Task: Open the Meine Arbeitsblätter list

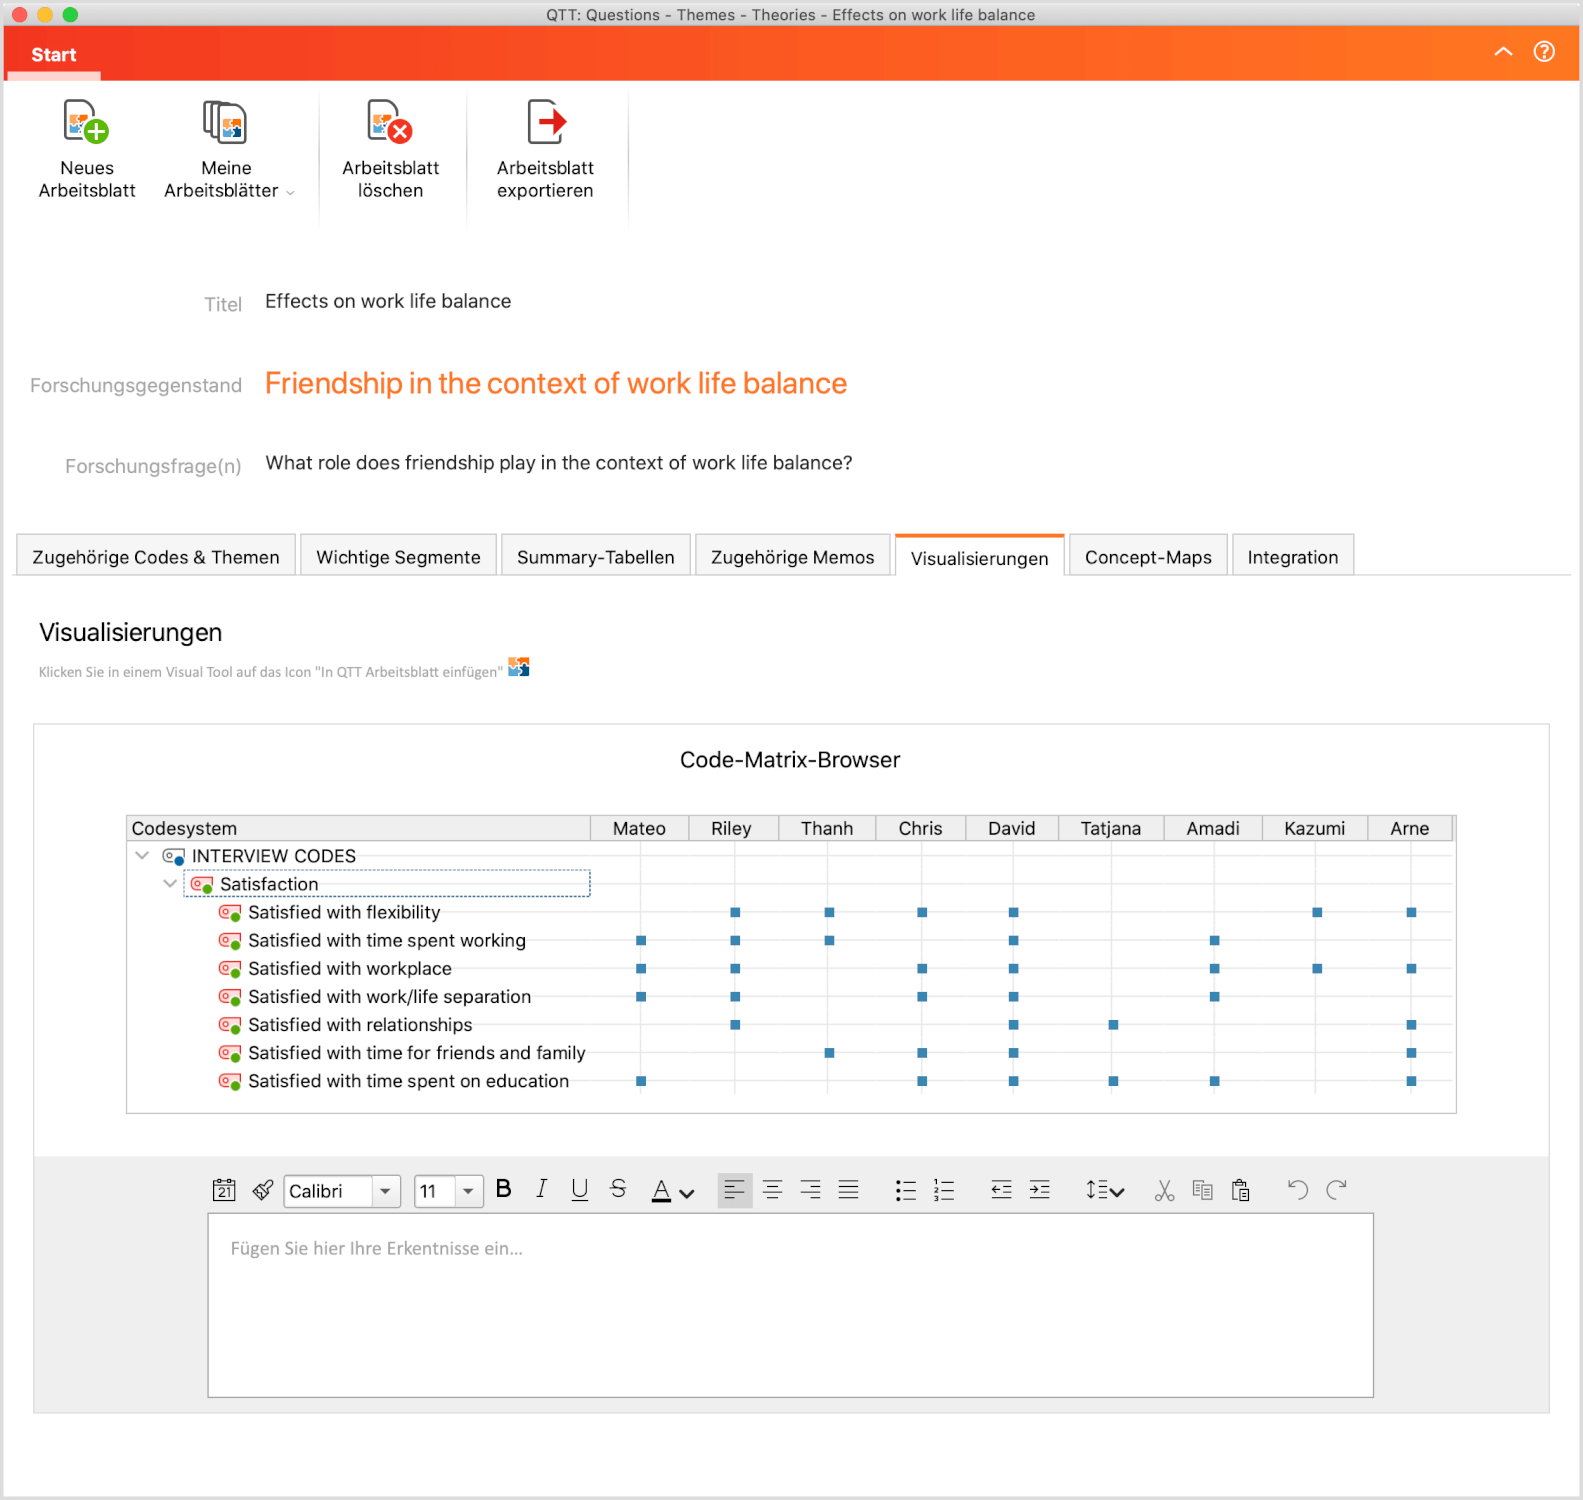Action: pos(228,149)
